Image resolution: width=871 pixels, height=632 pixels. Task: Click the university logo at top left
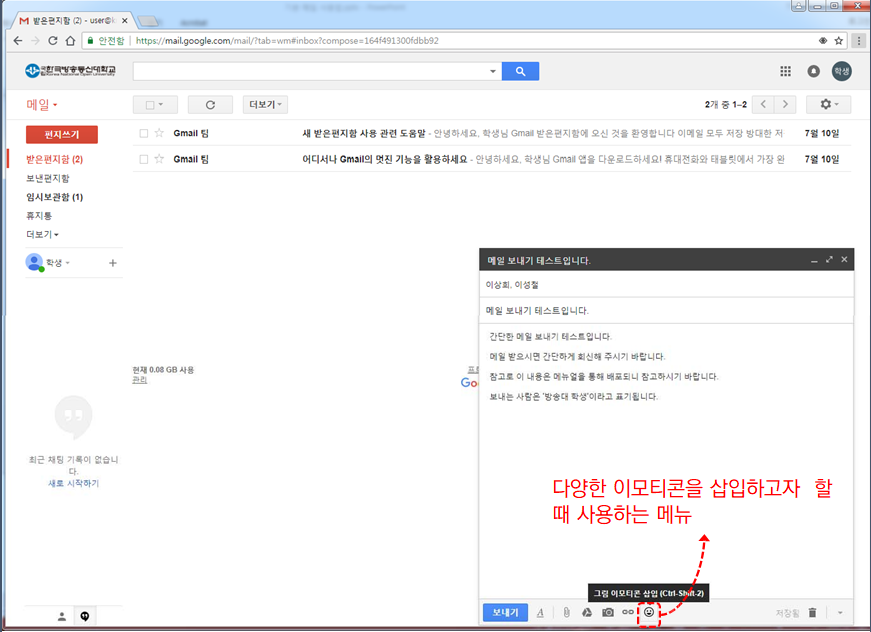click(x=70, y=71)
